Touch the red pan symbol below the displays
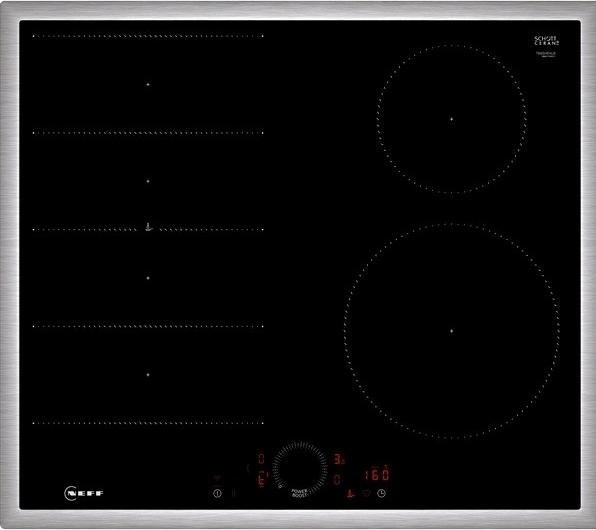The image size is (596, 530). pyautogui.click(x=350, y=494)
